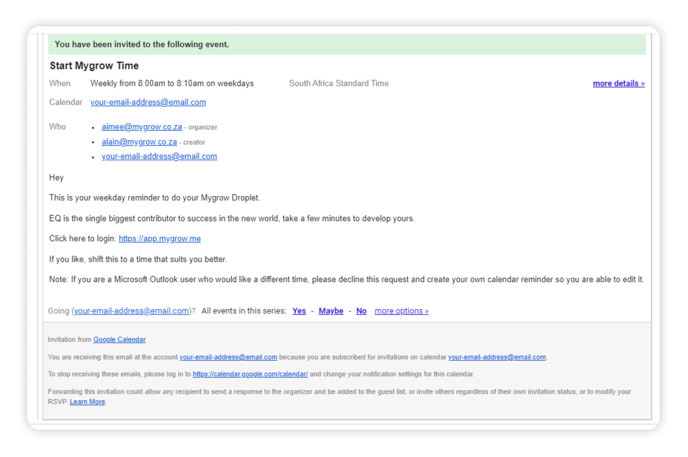
Task: Click the 'Who' label
Action: coord(57,127)
